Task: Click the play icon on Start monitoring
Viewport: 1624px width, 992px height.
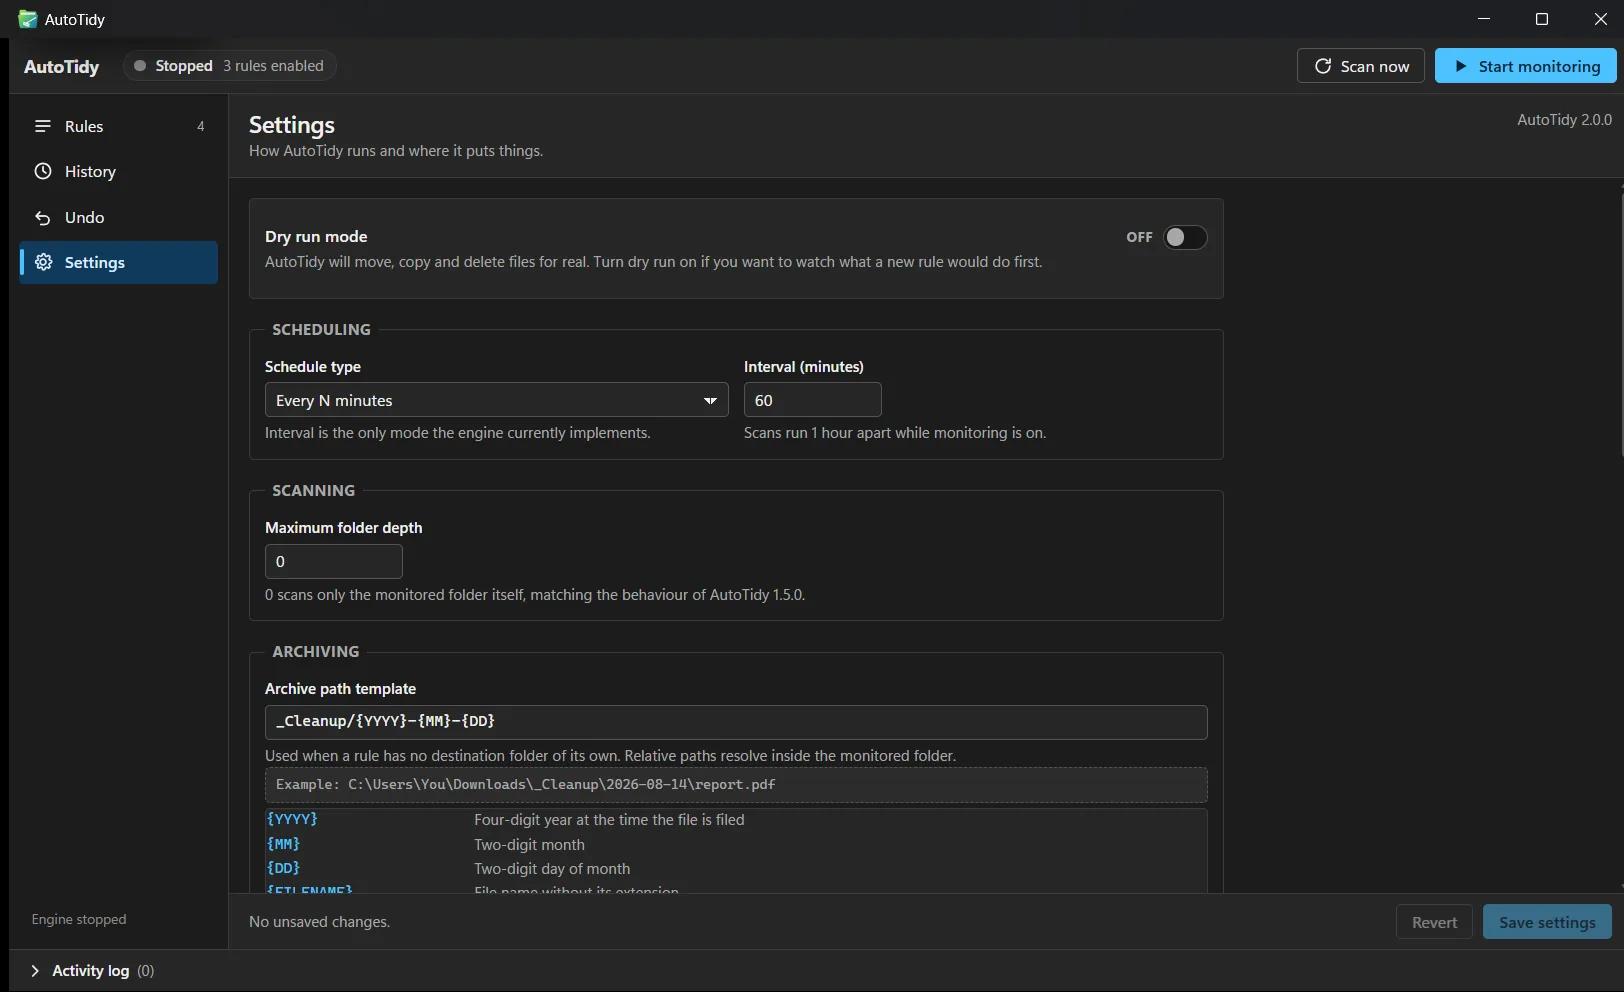Action: click(x=1461, y=66)
